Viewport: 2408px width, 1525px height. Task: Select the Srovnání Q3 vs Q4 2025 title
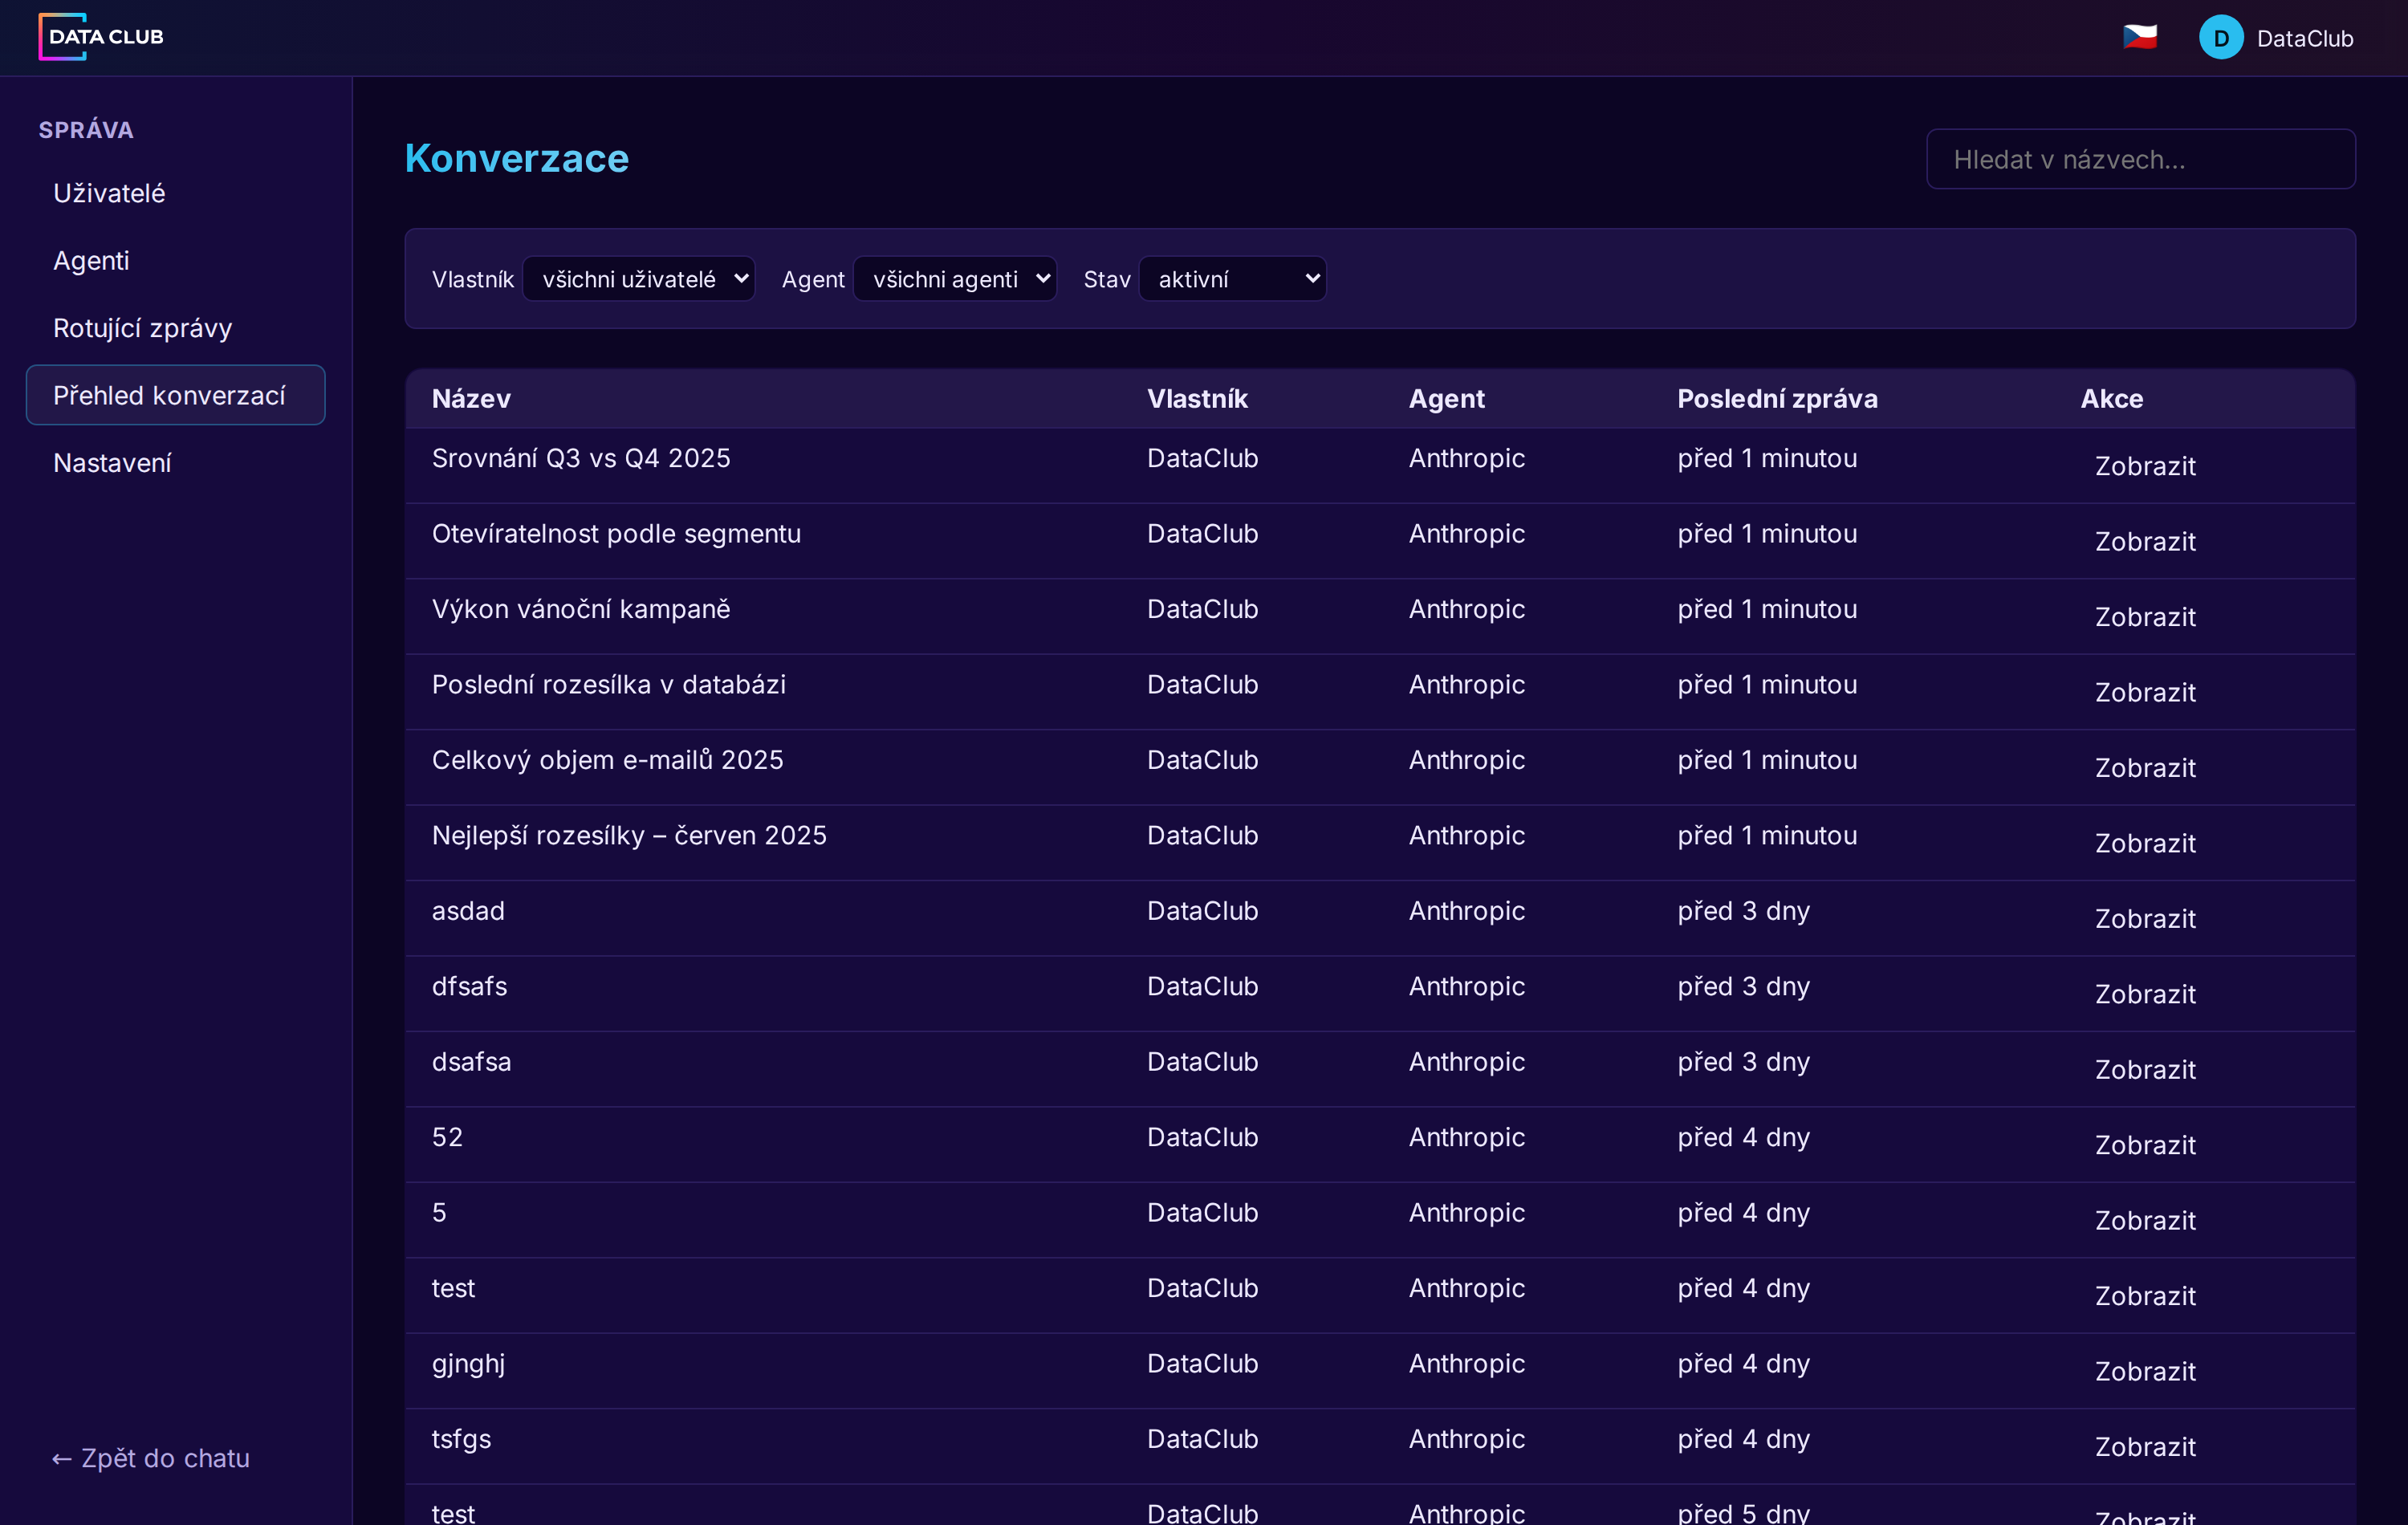coord(581,458)
